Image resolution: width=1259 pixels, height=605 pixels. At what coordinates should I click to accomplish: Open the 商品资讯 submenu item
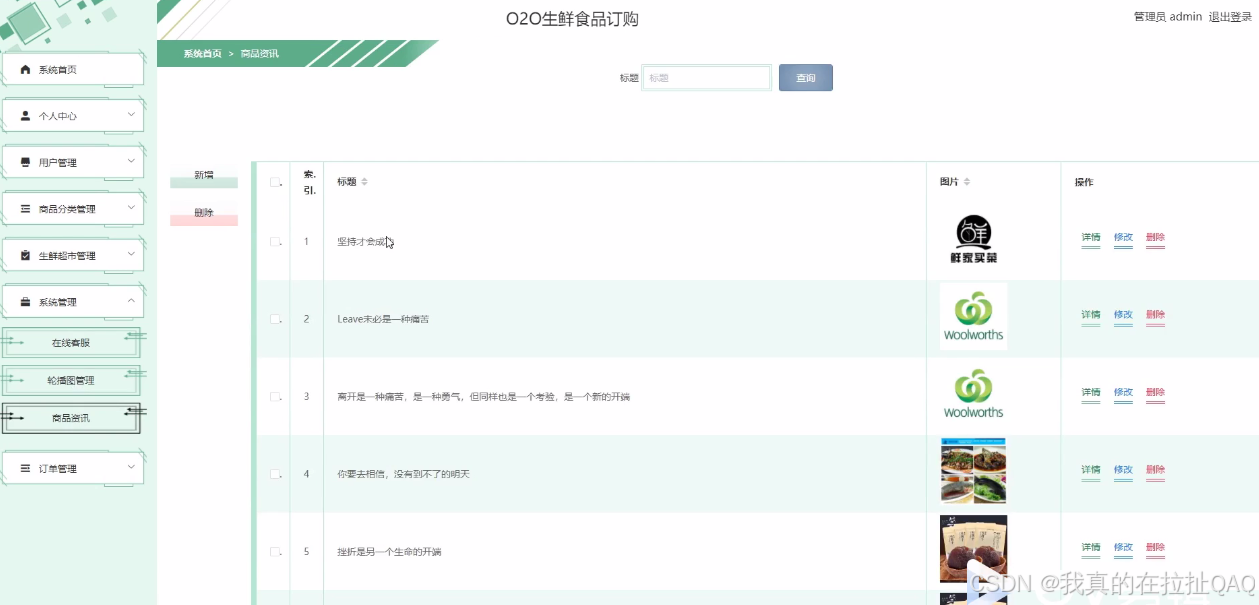[x=71, y=418]
